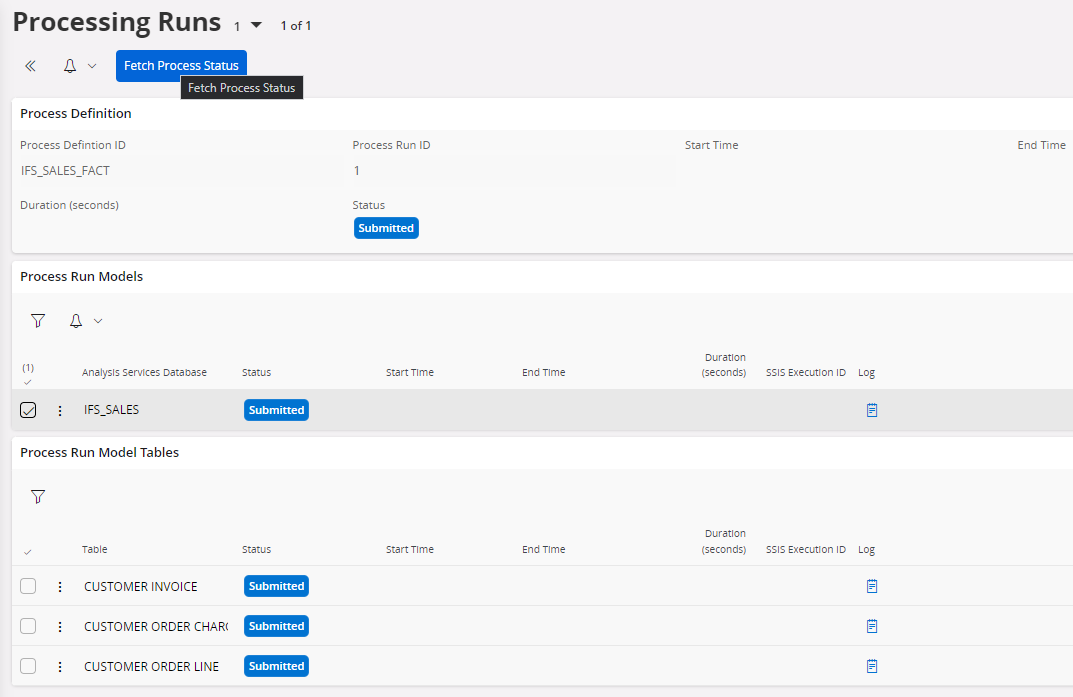Click the filter icon in Process Run Model Tables
The width and height of the screenshot is (1073, 697).
38,497
